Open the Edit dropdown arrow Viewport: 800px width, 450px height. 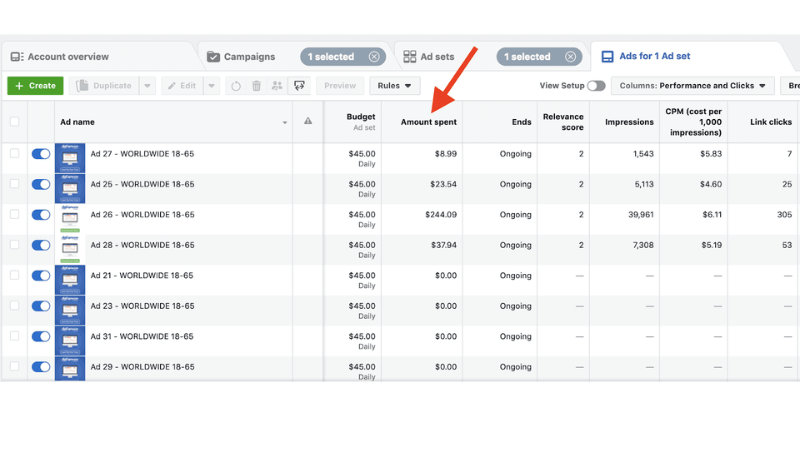click(x=211, y=86)
